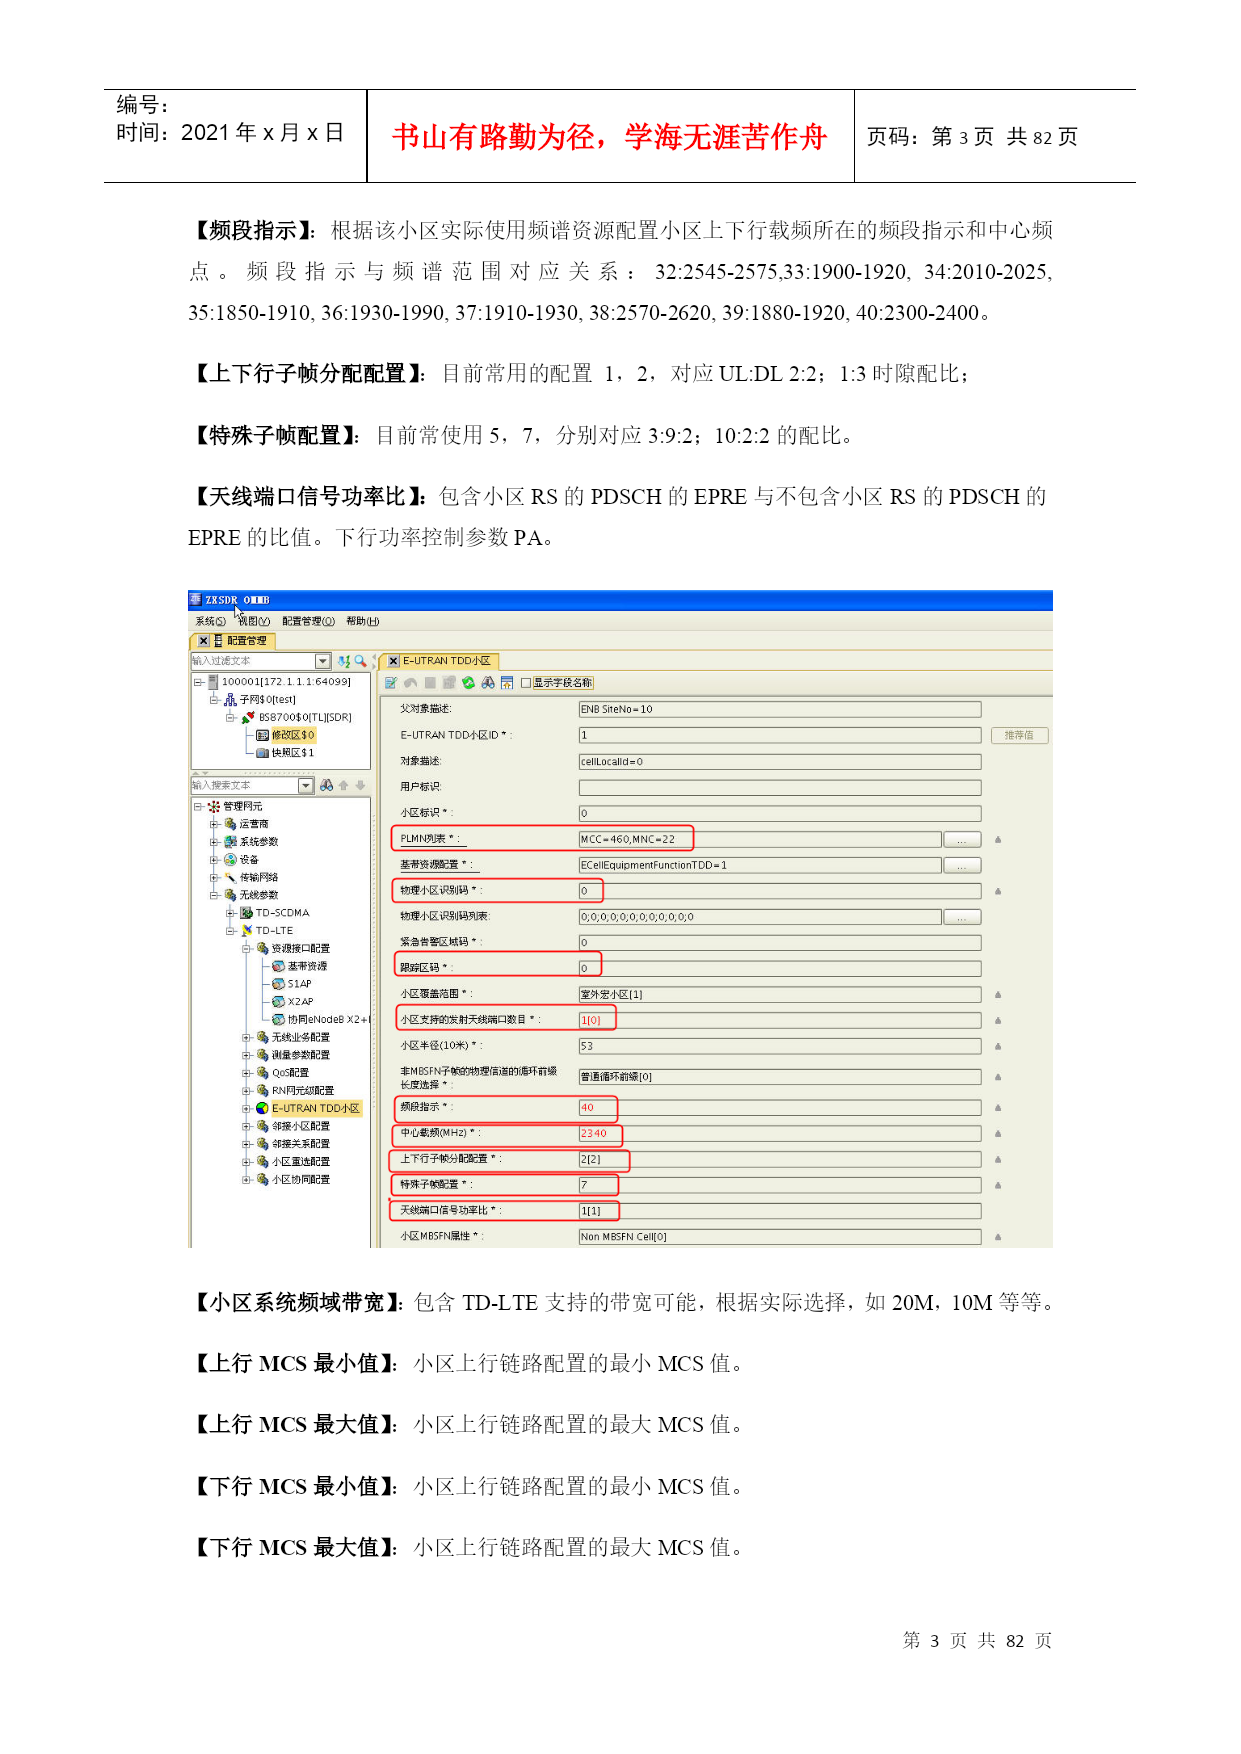Click the camera icon beside 快照区$1
Screen dimensions: 1241x1754
coord(263,753)
